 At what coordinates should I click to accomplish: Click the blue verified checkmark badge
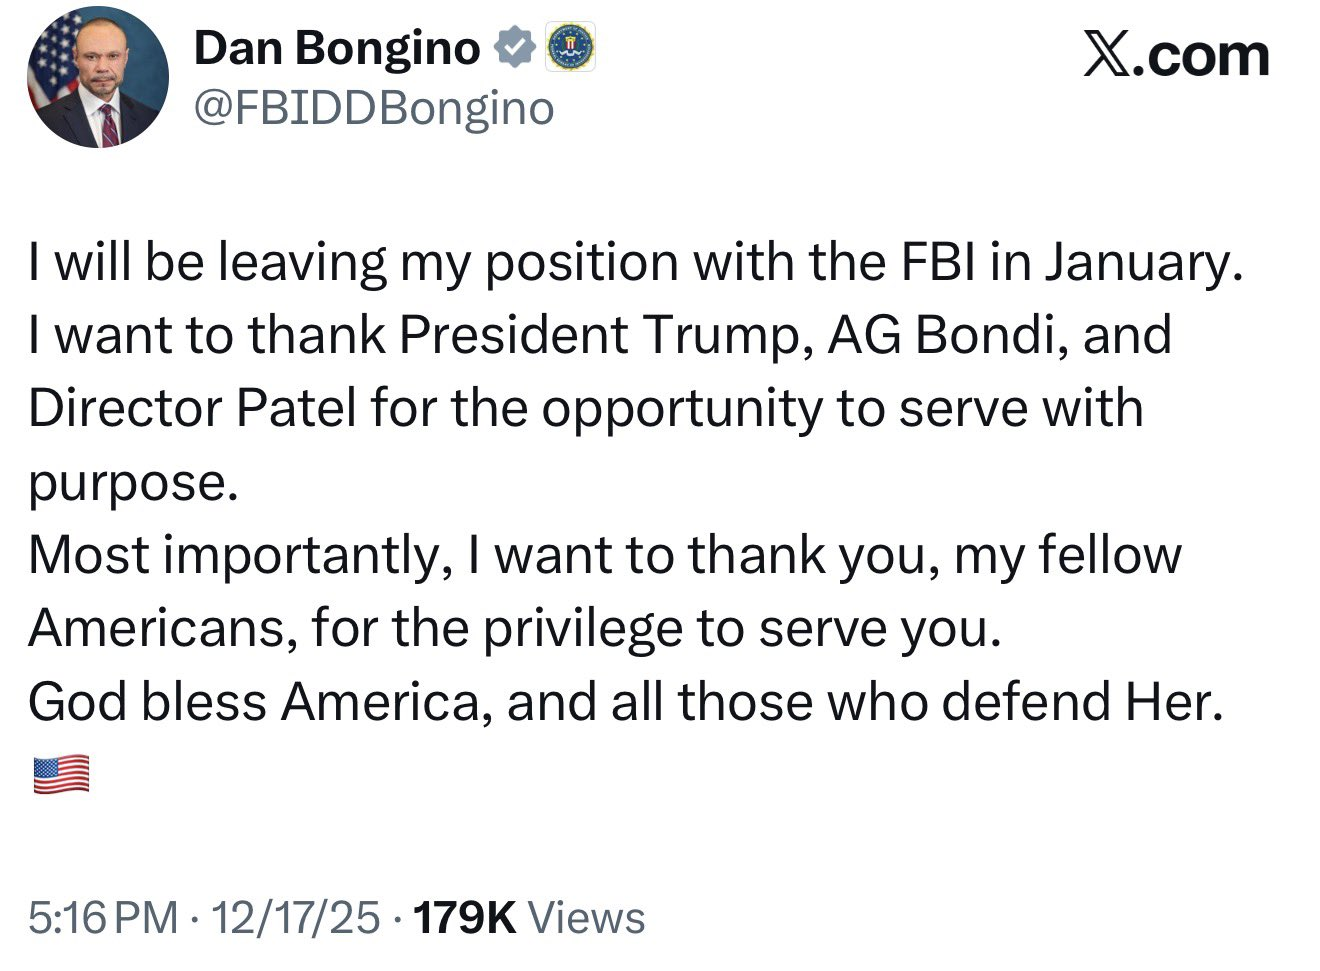pyautogui.click(x=514, y=48)
